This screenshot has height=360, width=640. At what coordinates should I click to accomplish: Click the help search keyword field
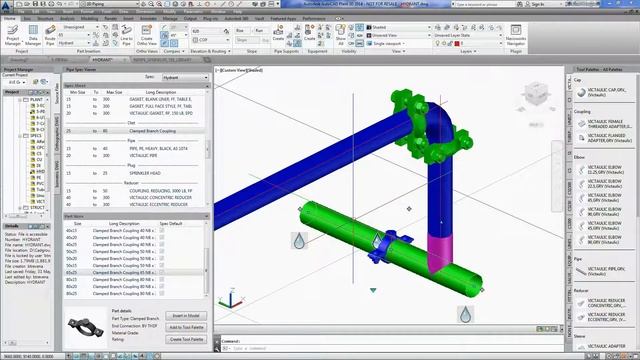coord(483,4)
